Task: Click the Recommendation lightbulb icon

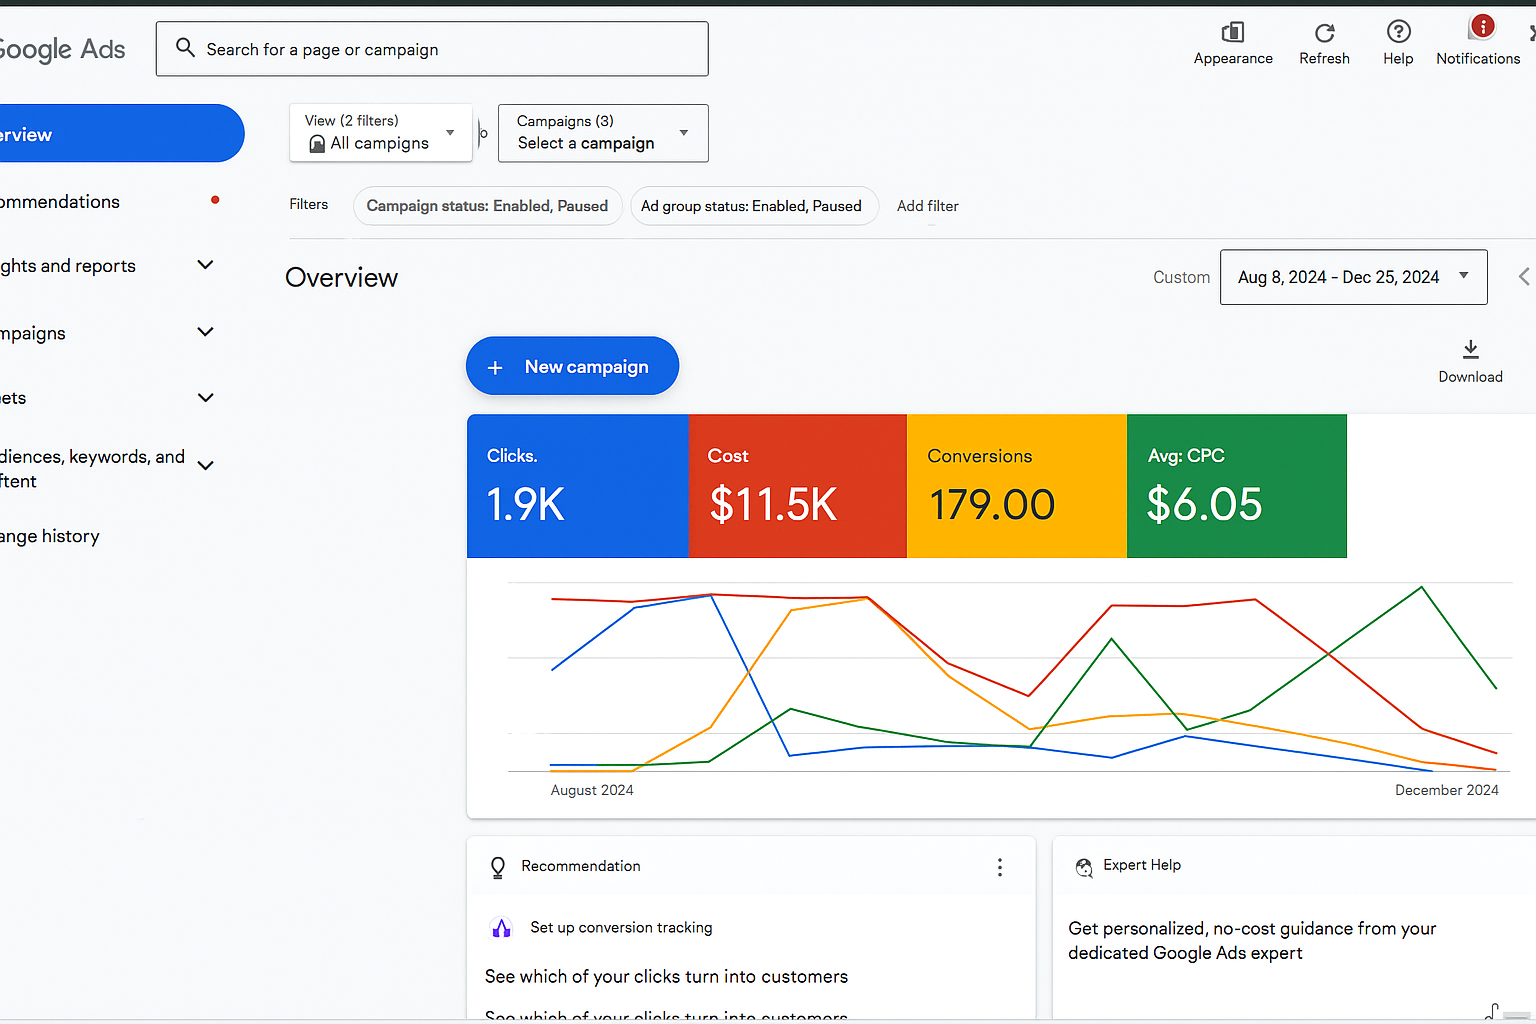Action: pyautogui.click(x=498, y=867)
